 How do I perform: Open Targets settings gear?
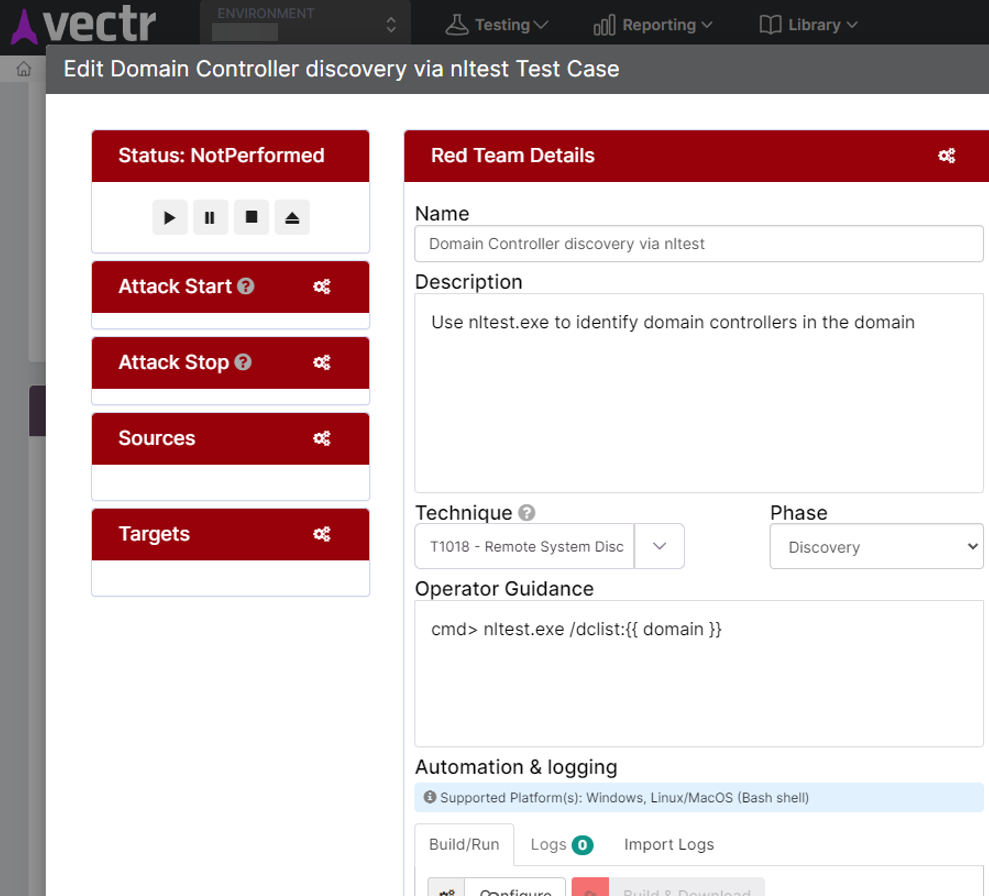(322, 534)
